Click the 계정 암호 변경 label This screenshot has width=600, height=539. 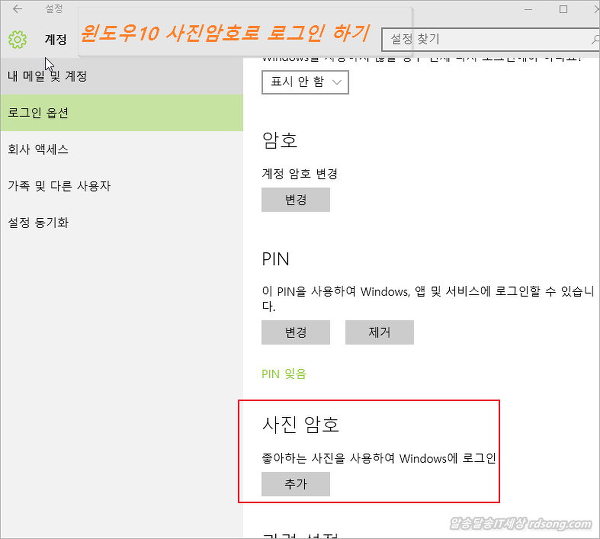click(x=300, y=174)
